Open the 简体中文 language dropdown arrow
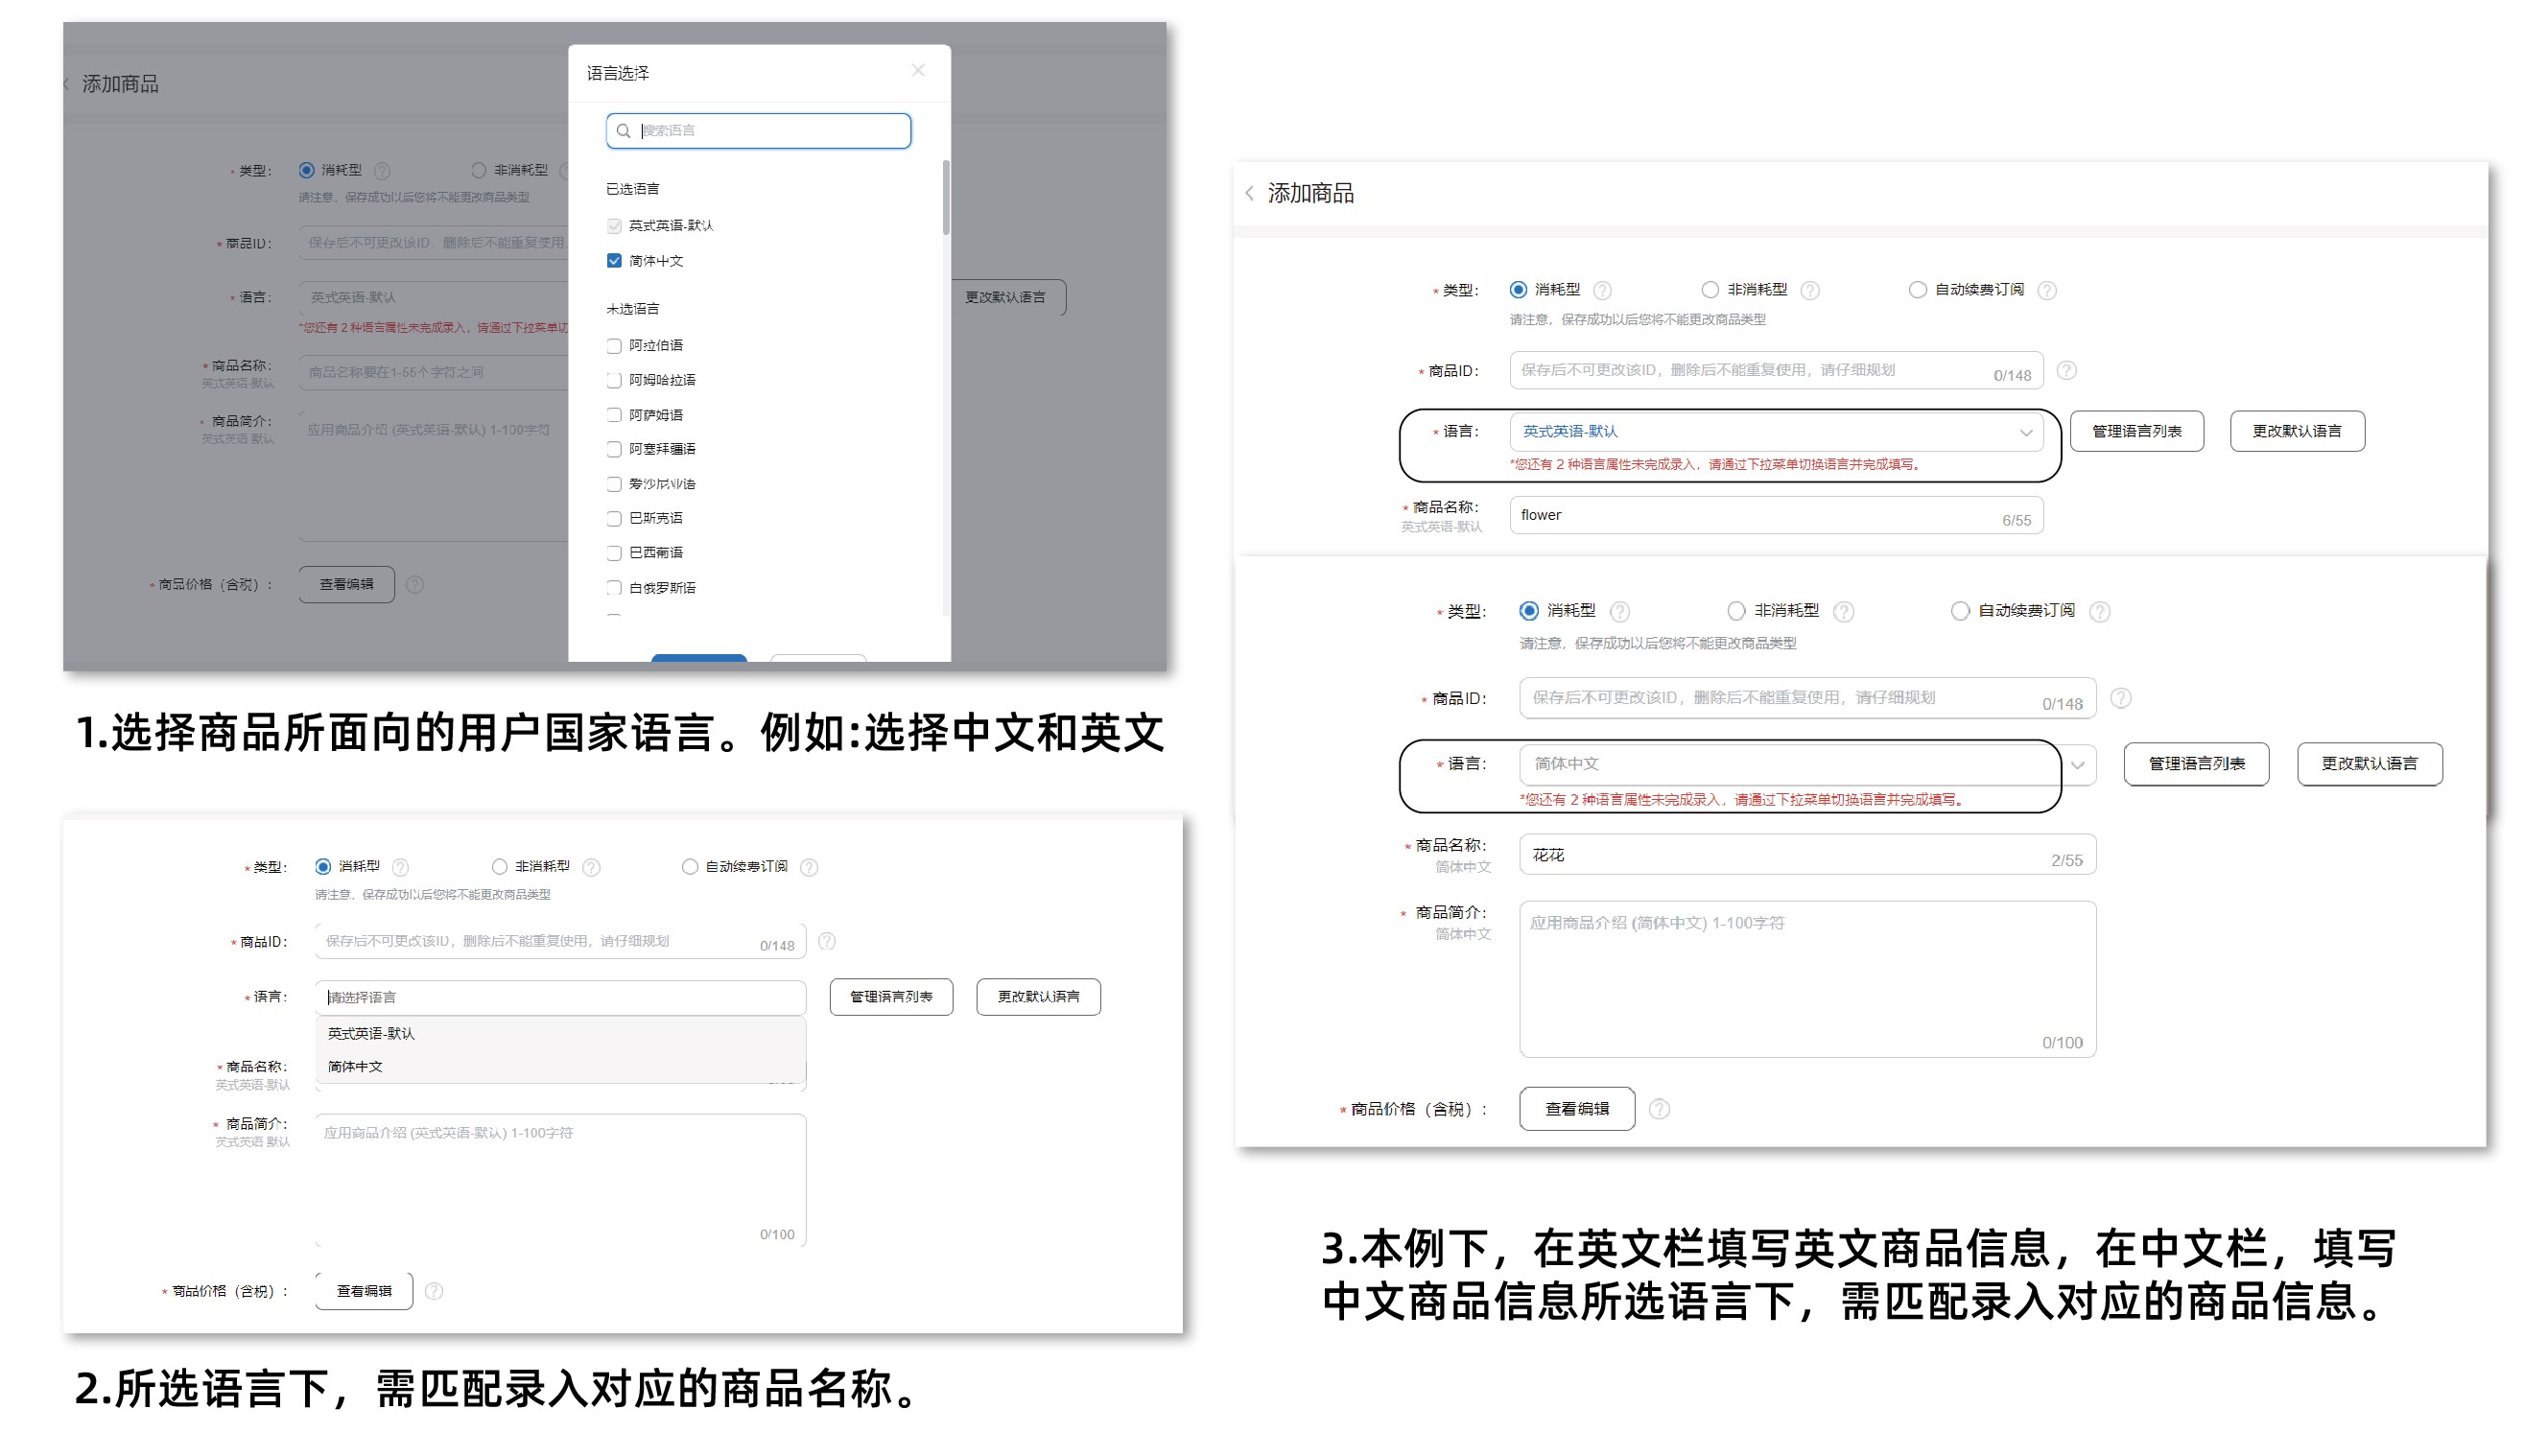 click(2077, 766)
